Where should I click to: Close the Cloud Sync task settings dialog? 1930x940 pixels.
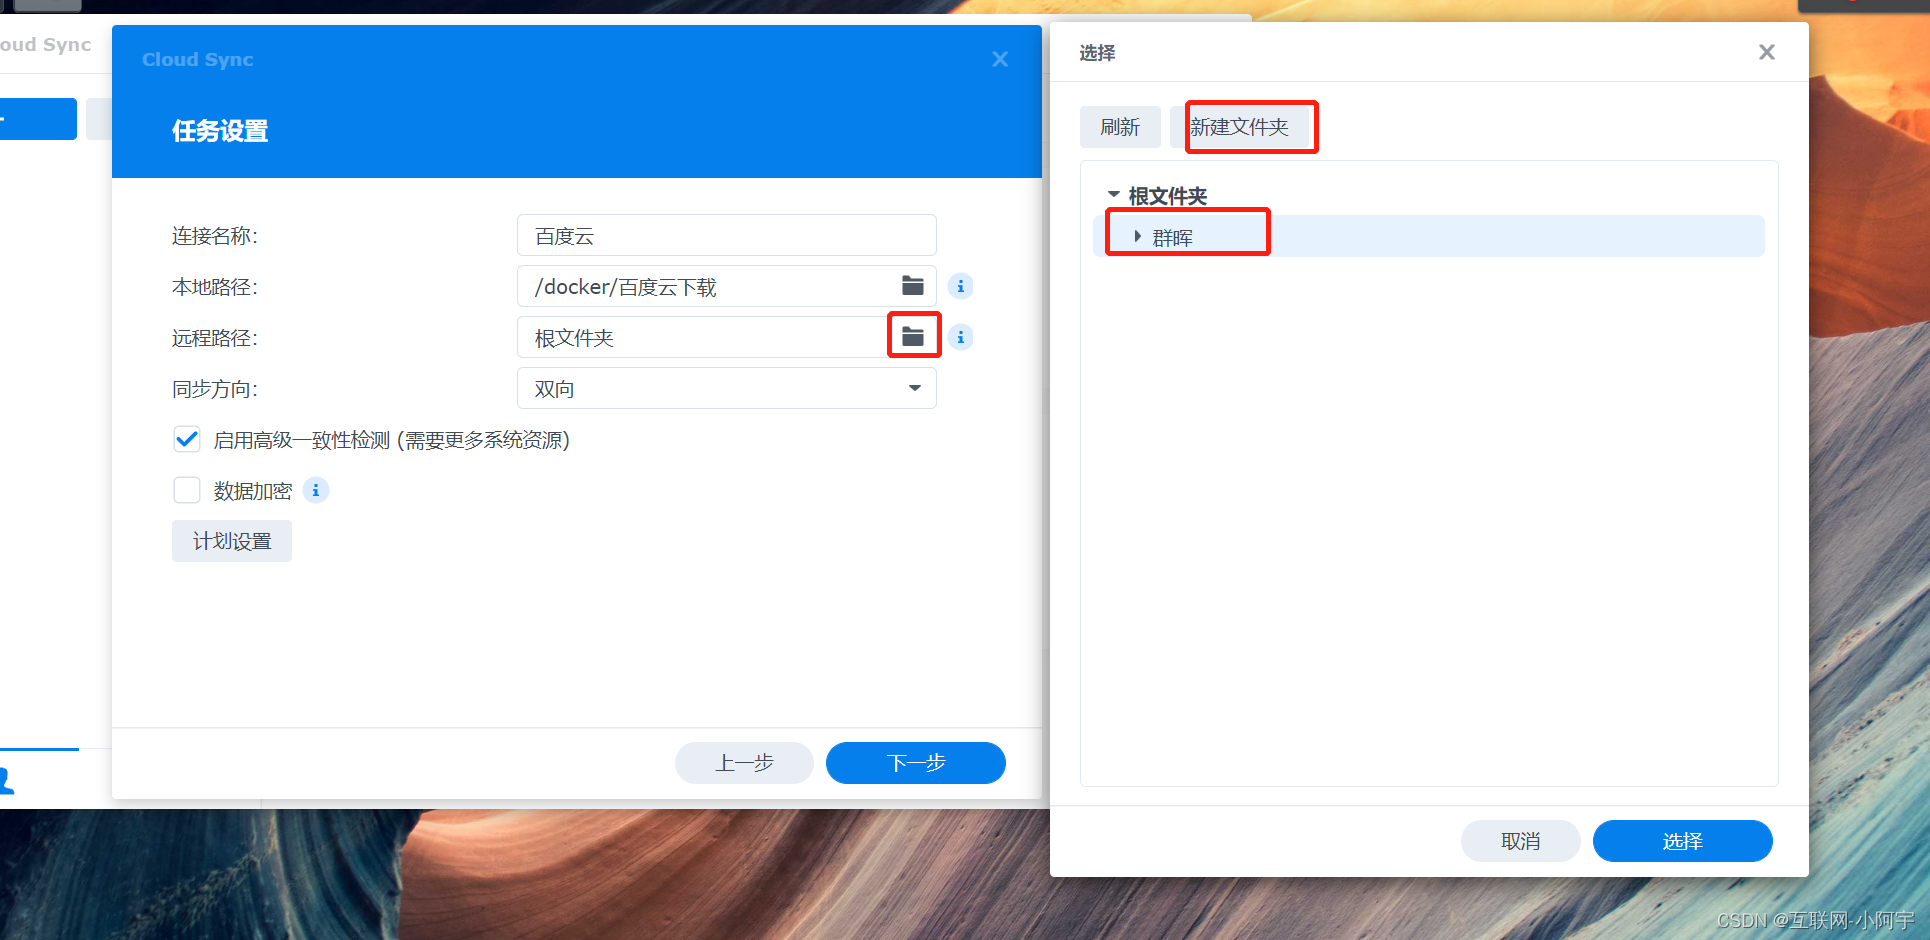click(999, 59)
